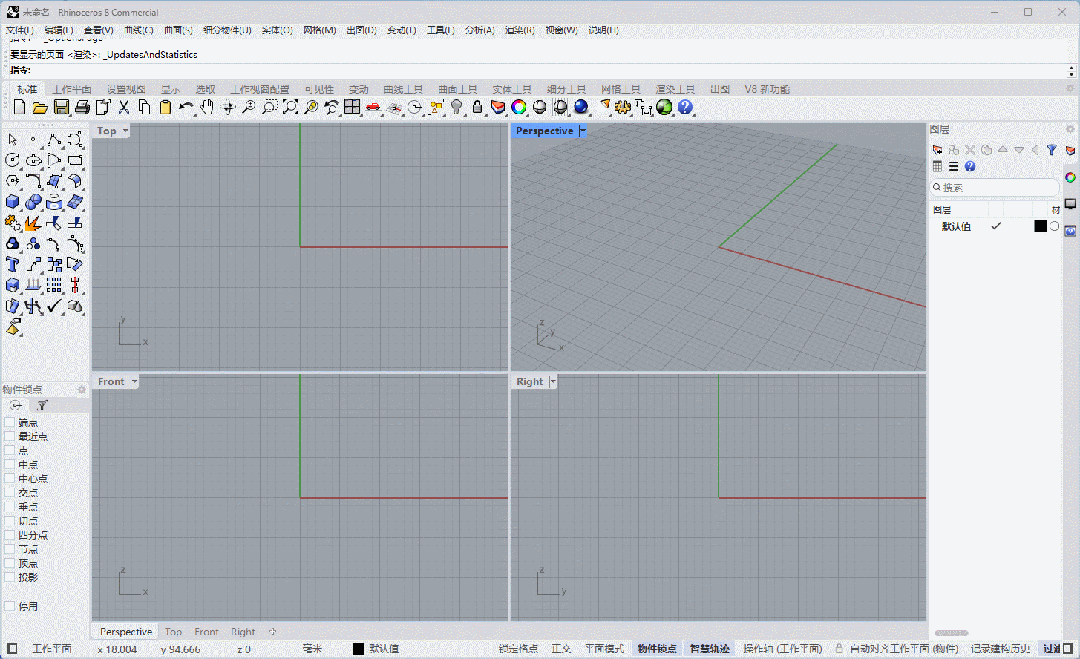
Task: Open the Front viewport title dropdown arrow
Action: (x=134, y=381)
